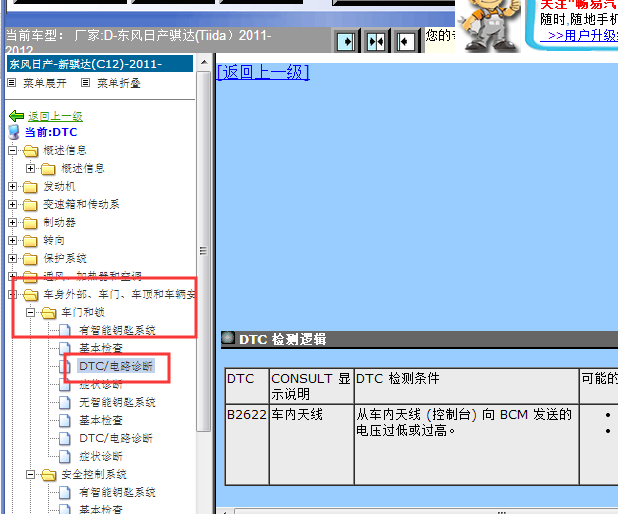
Task: Click the CONSULT 显示说明 column header
Action: tap(311, 386)
